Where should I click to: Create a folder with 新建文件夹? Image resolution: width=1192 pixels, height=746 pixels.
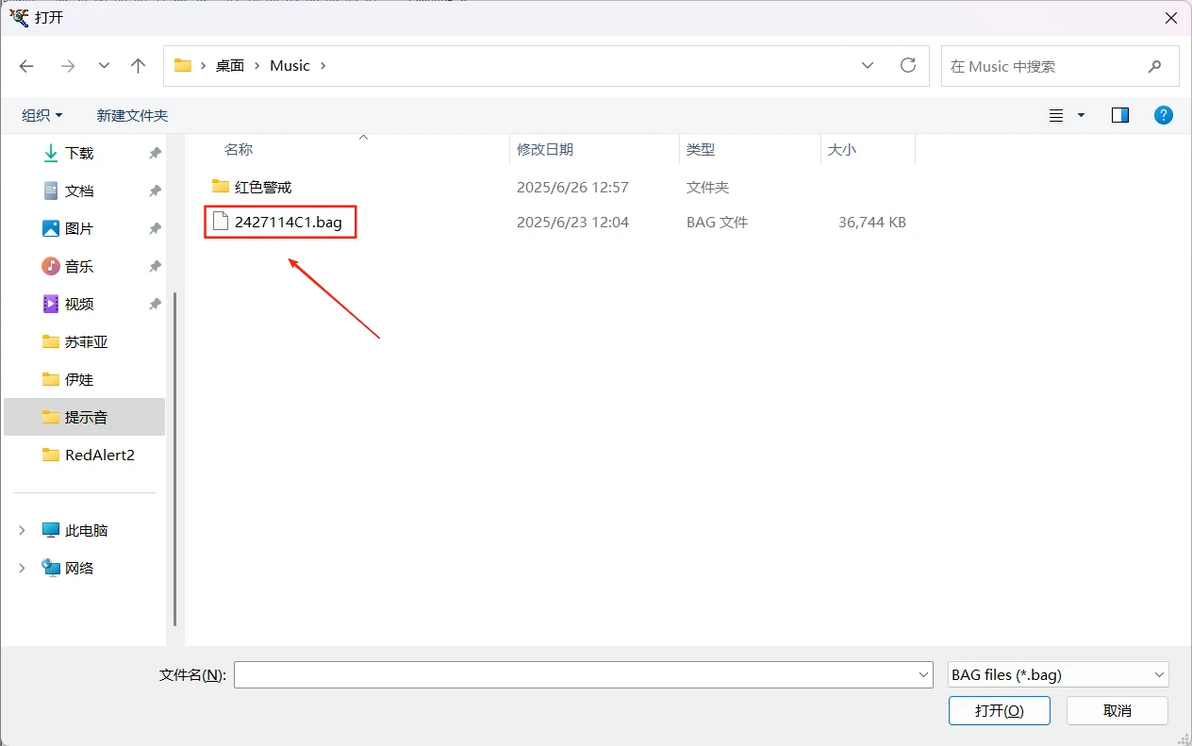click(x=132, y=115)
